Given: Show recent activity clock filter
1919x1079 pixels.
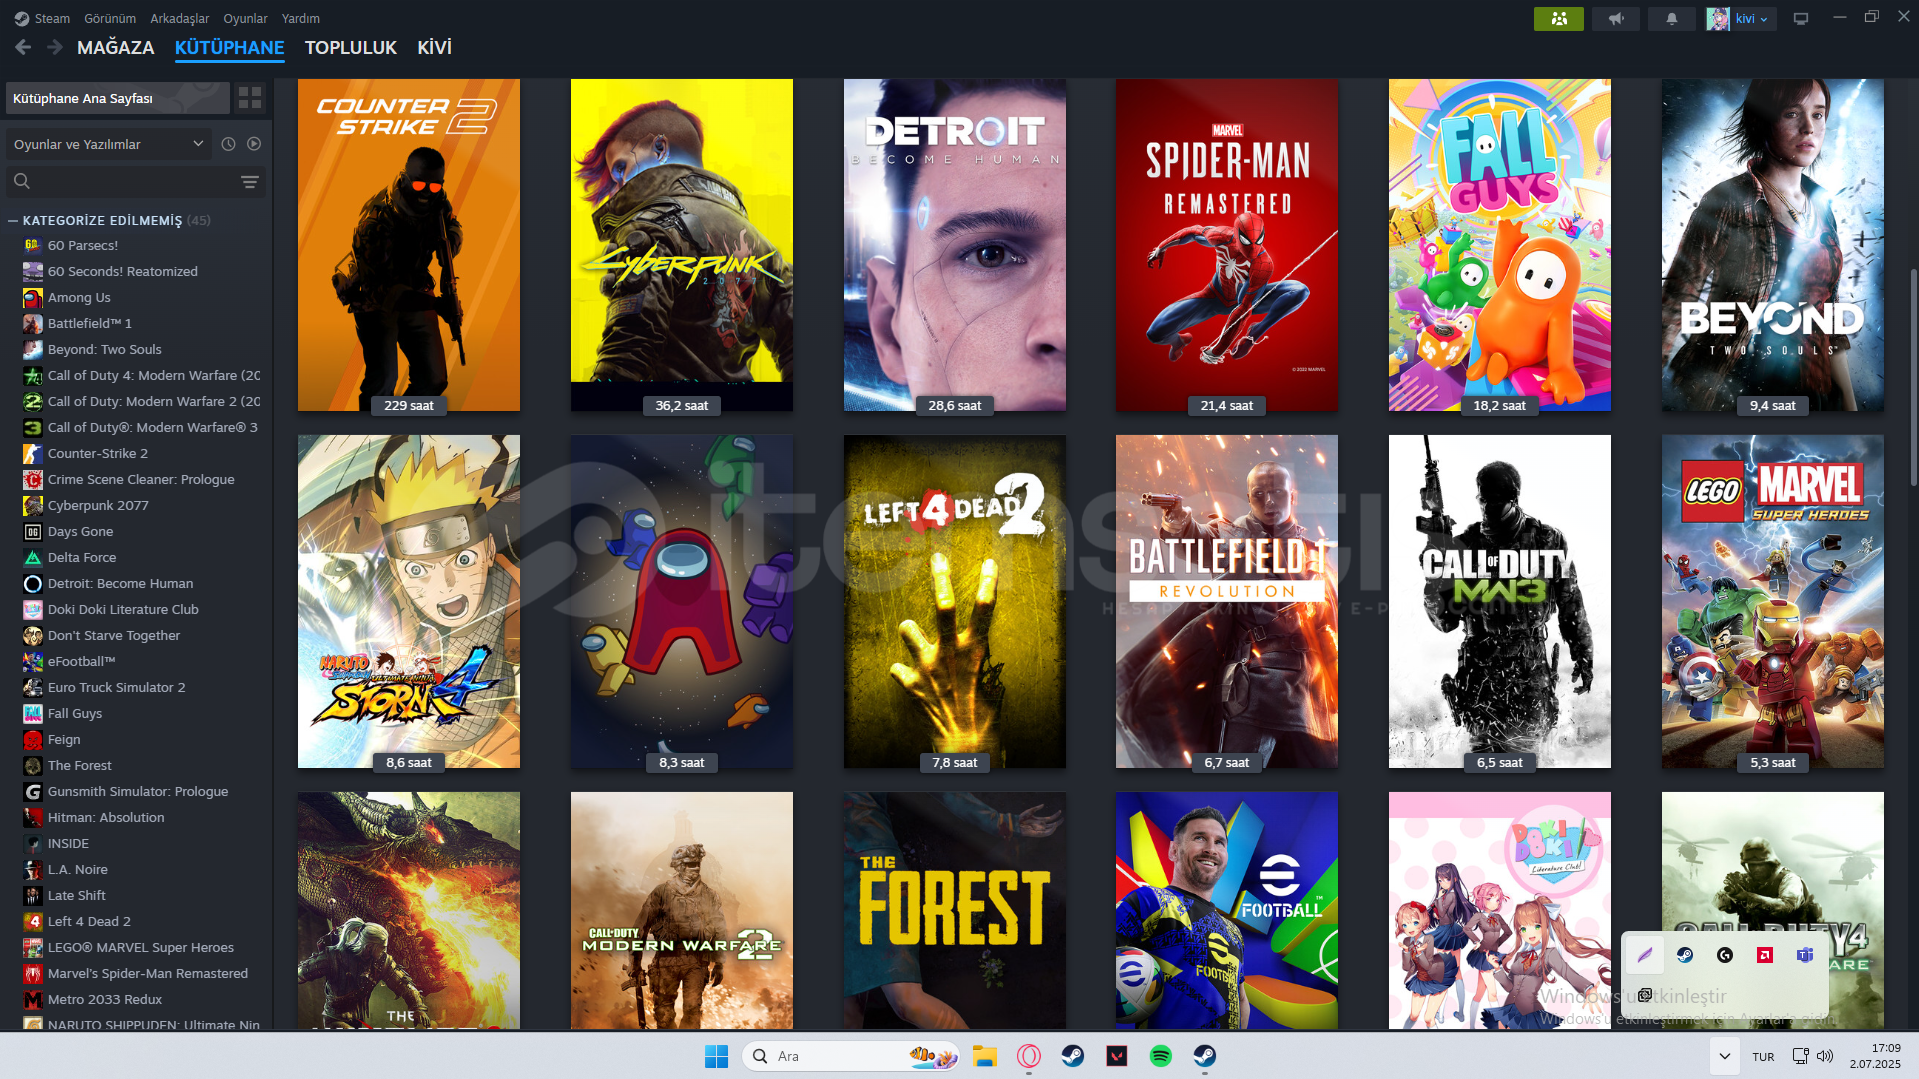Looking at the screenshot, I should click(x=228, y=144).
